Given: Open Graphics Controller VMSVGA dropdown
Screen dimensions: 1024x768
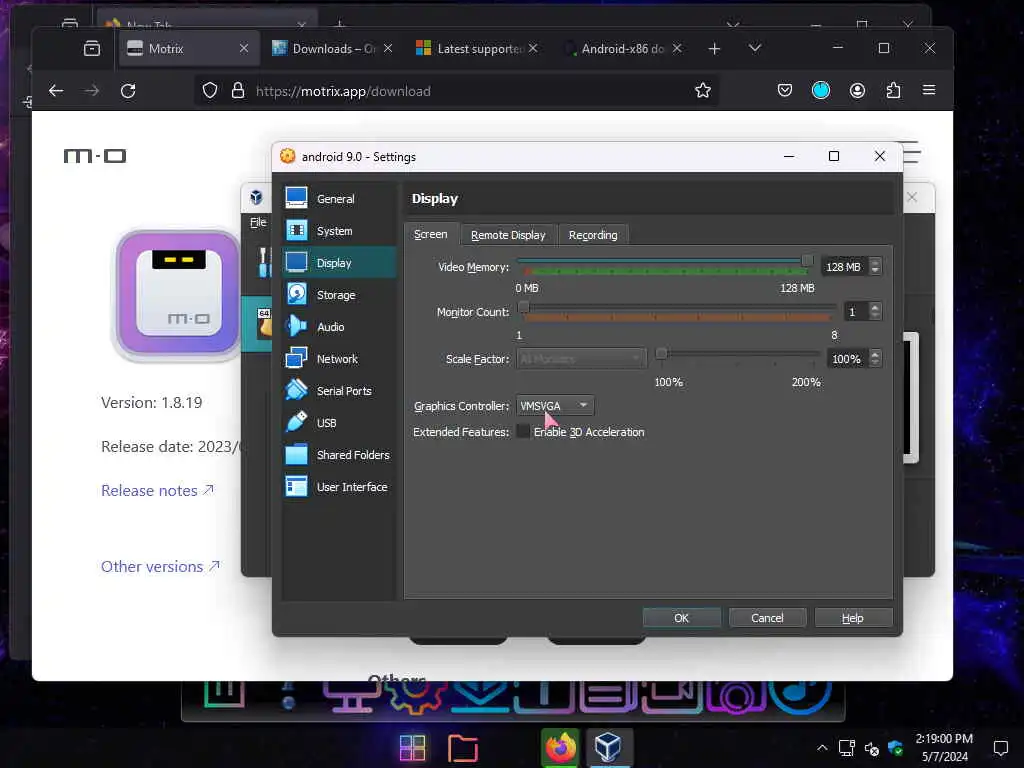Looking at the screenshot, I should point(555,406).
